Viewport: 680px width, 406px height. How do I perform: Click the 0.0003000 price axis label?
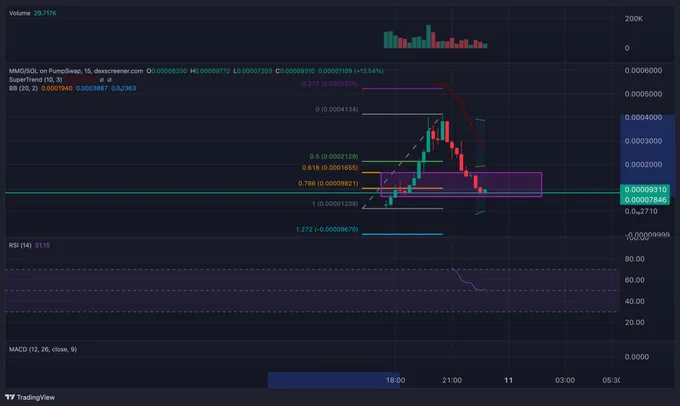pyautogui.click(x=643, y=141)
